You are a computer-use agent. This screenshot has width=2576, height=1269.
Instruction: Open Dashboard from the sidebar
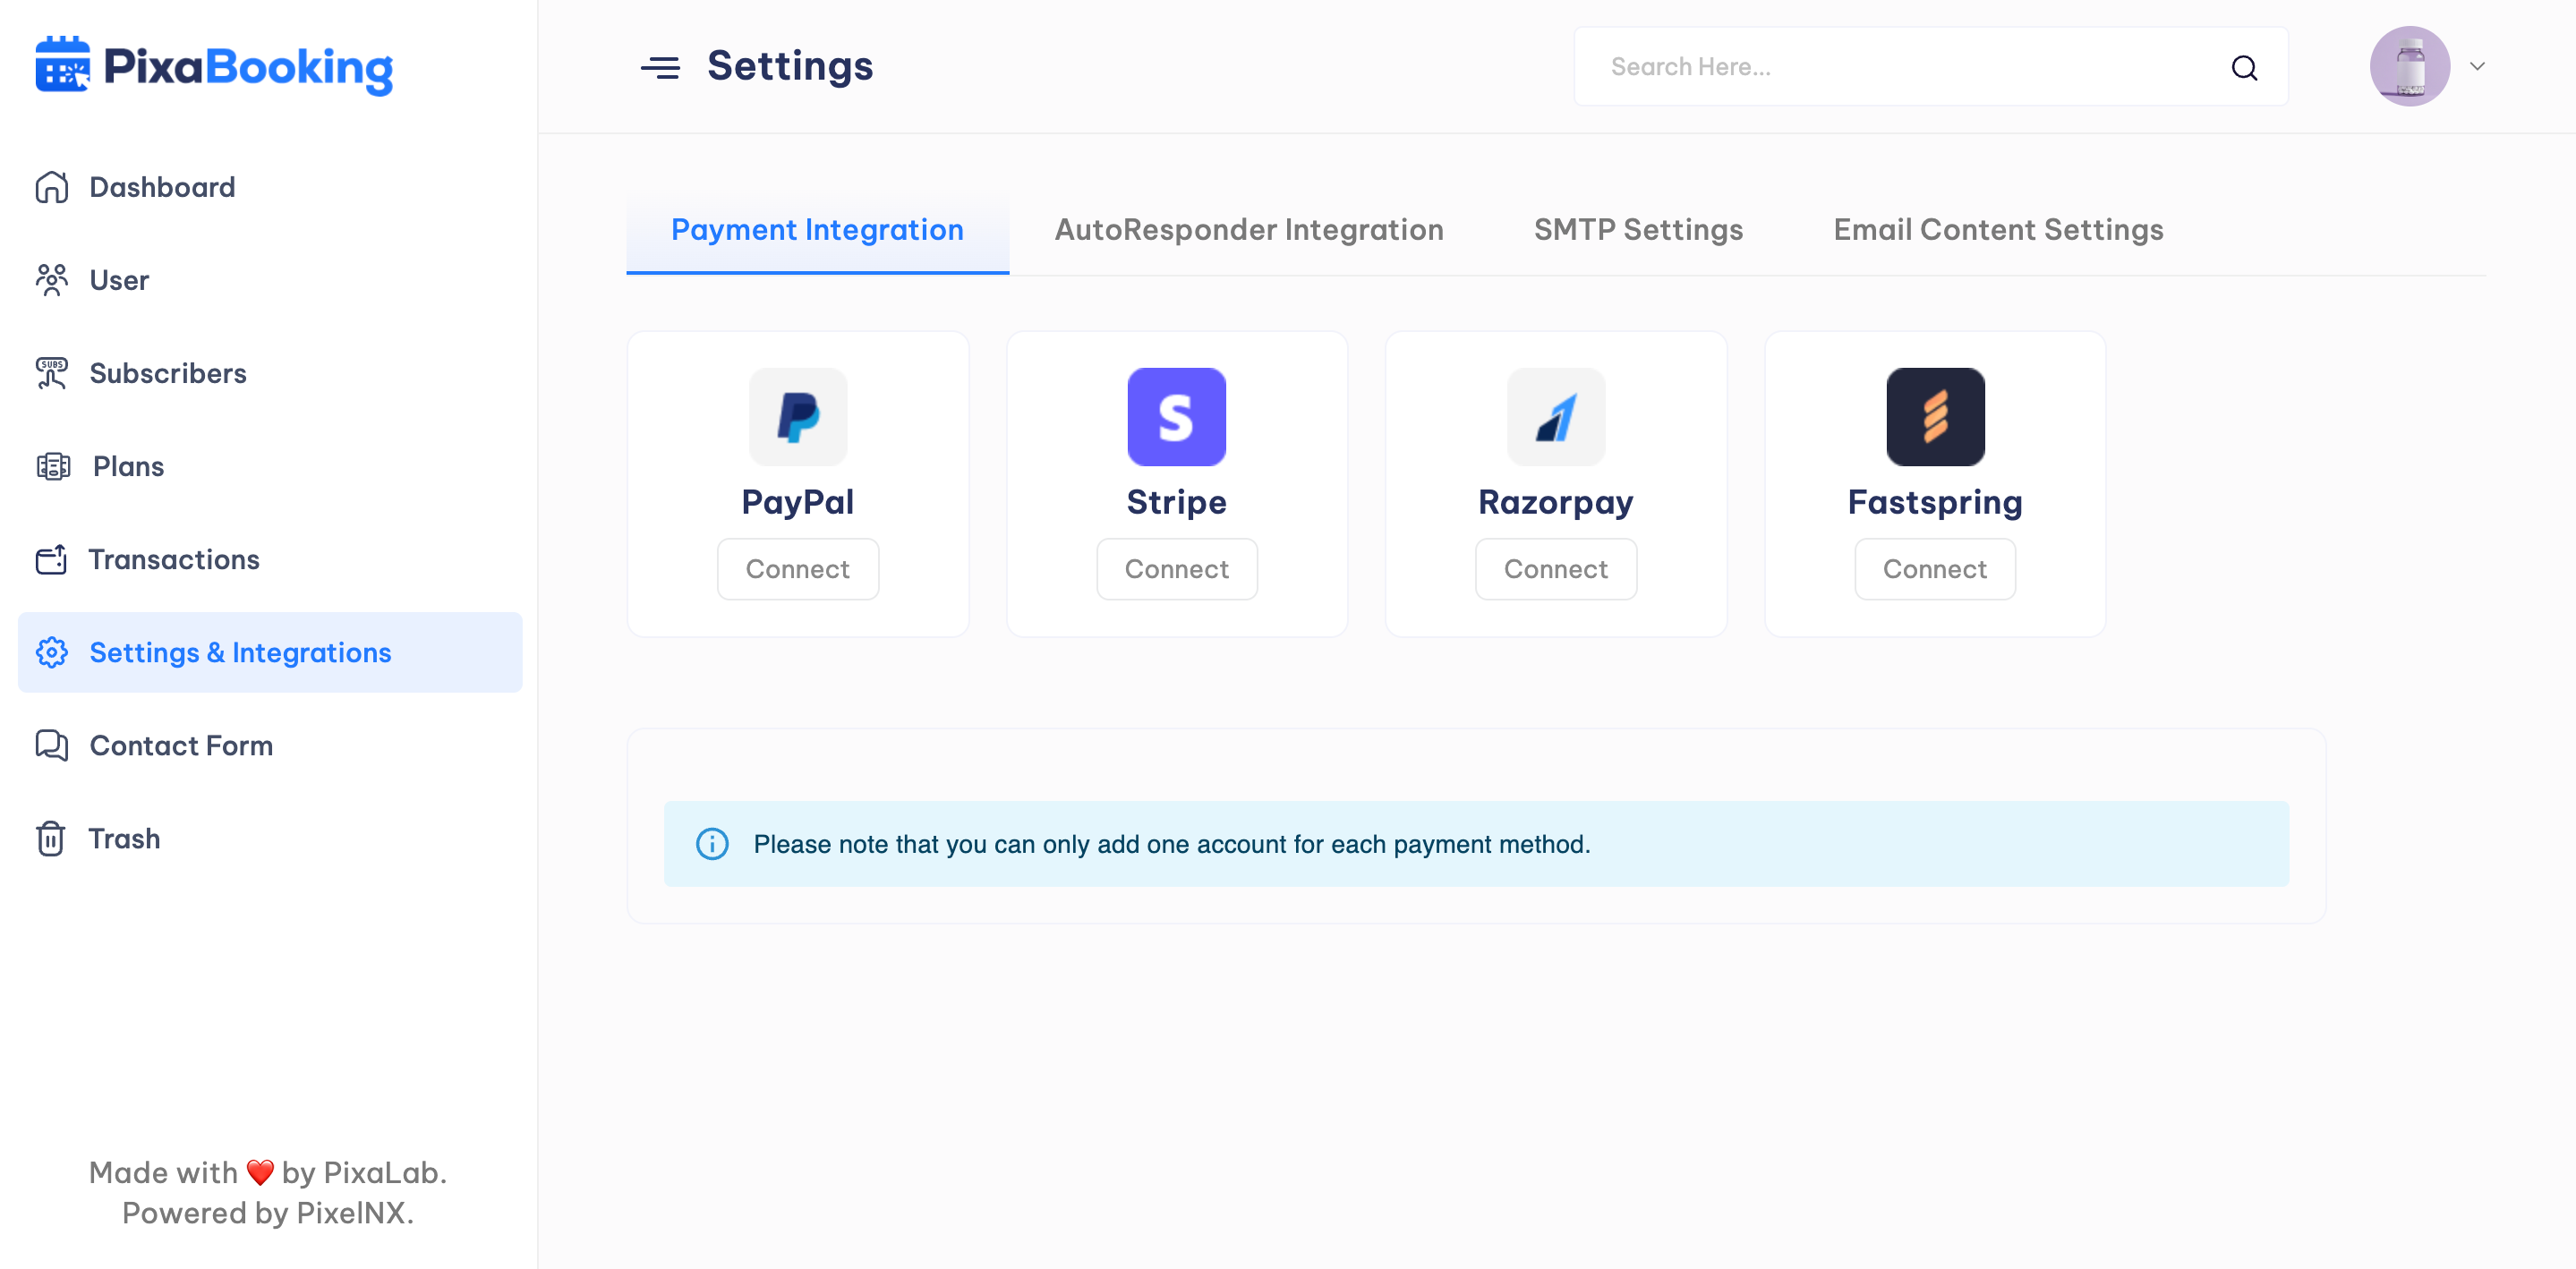(270, 187)
